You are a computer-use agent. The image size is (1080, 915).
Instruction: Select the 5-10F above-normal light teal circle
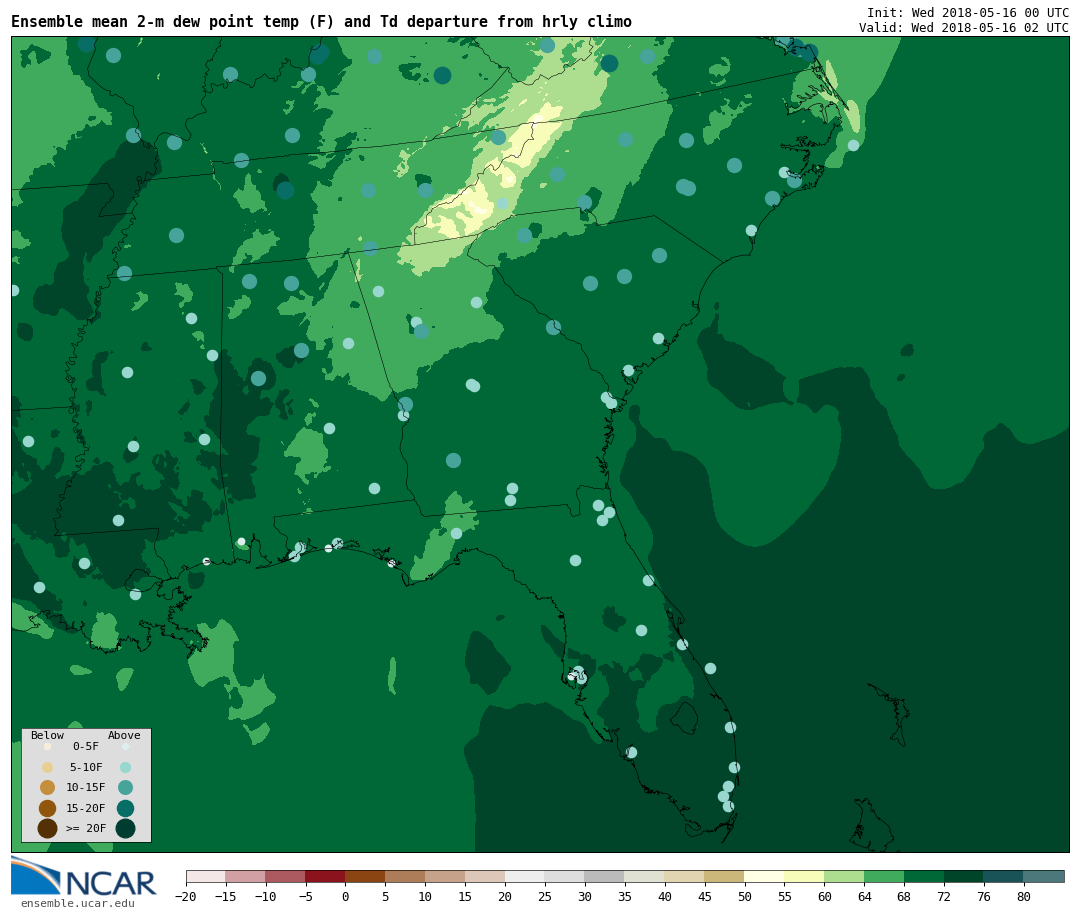[125, 767]
